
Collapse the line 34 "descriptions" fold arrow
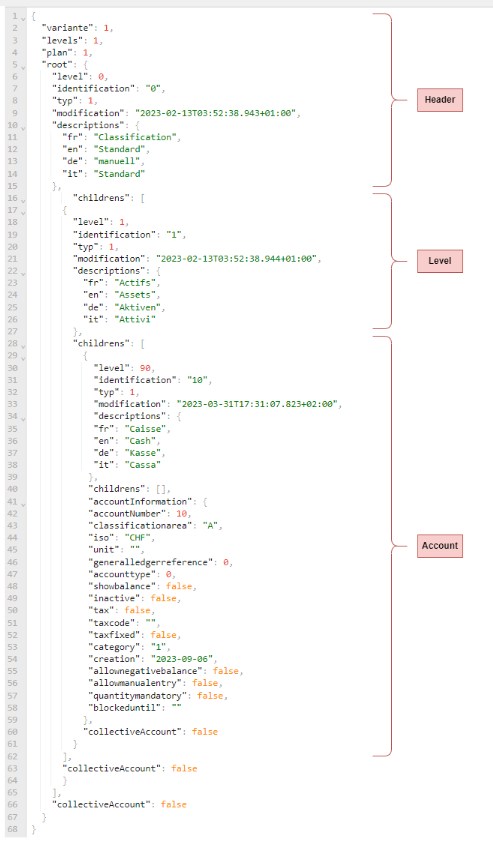(x=23, y=419)
